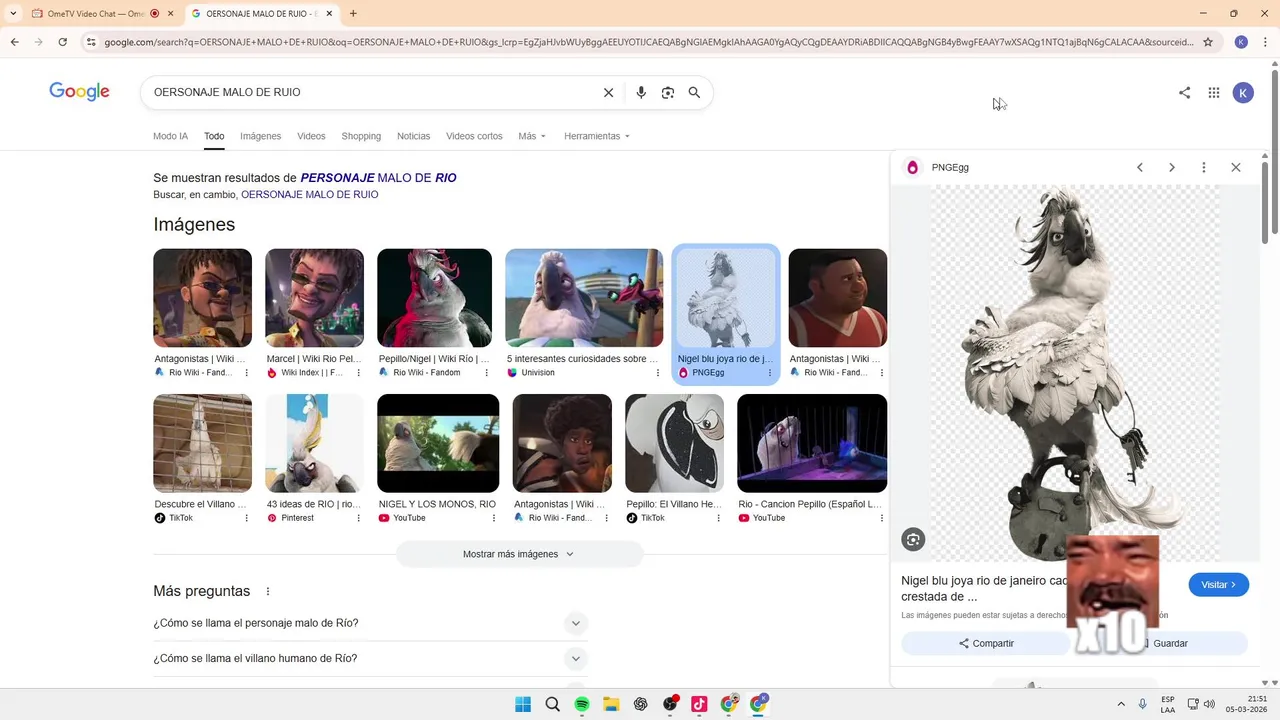Open three-dot menu for Univision result
The width and height of the screenshot is (1280, 720).
click(658, 373)
